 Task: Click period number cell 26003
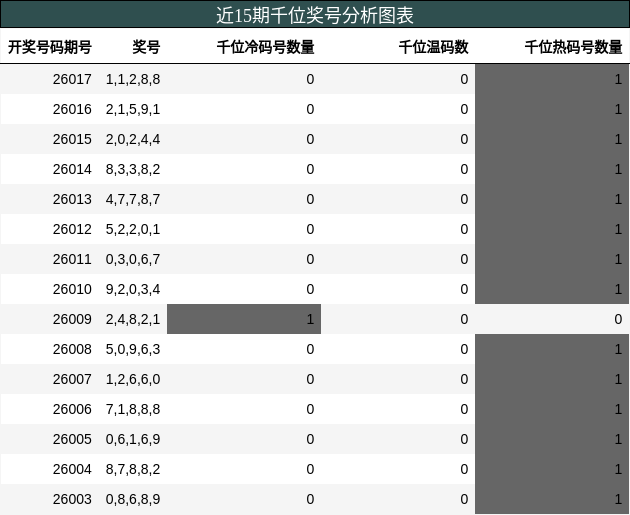tap(72, 499)
